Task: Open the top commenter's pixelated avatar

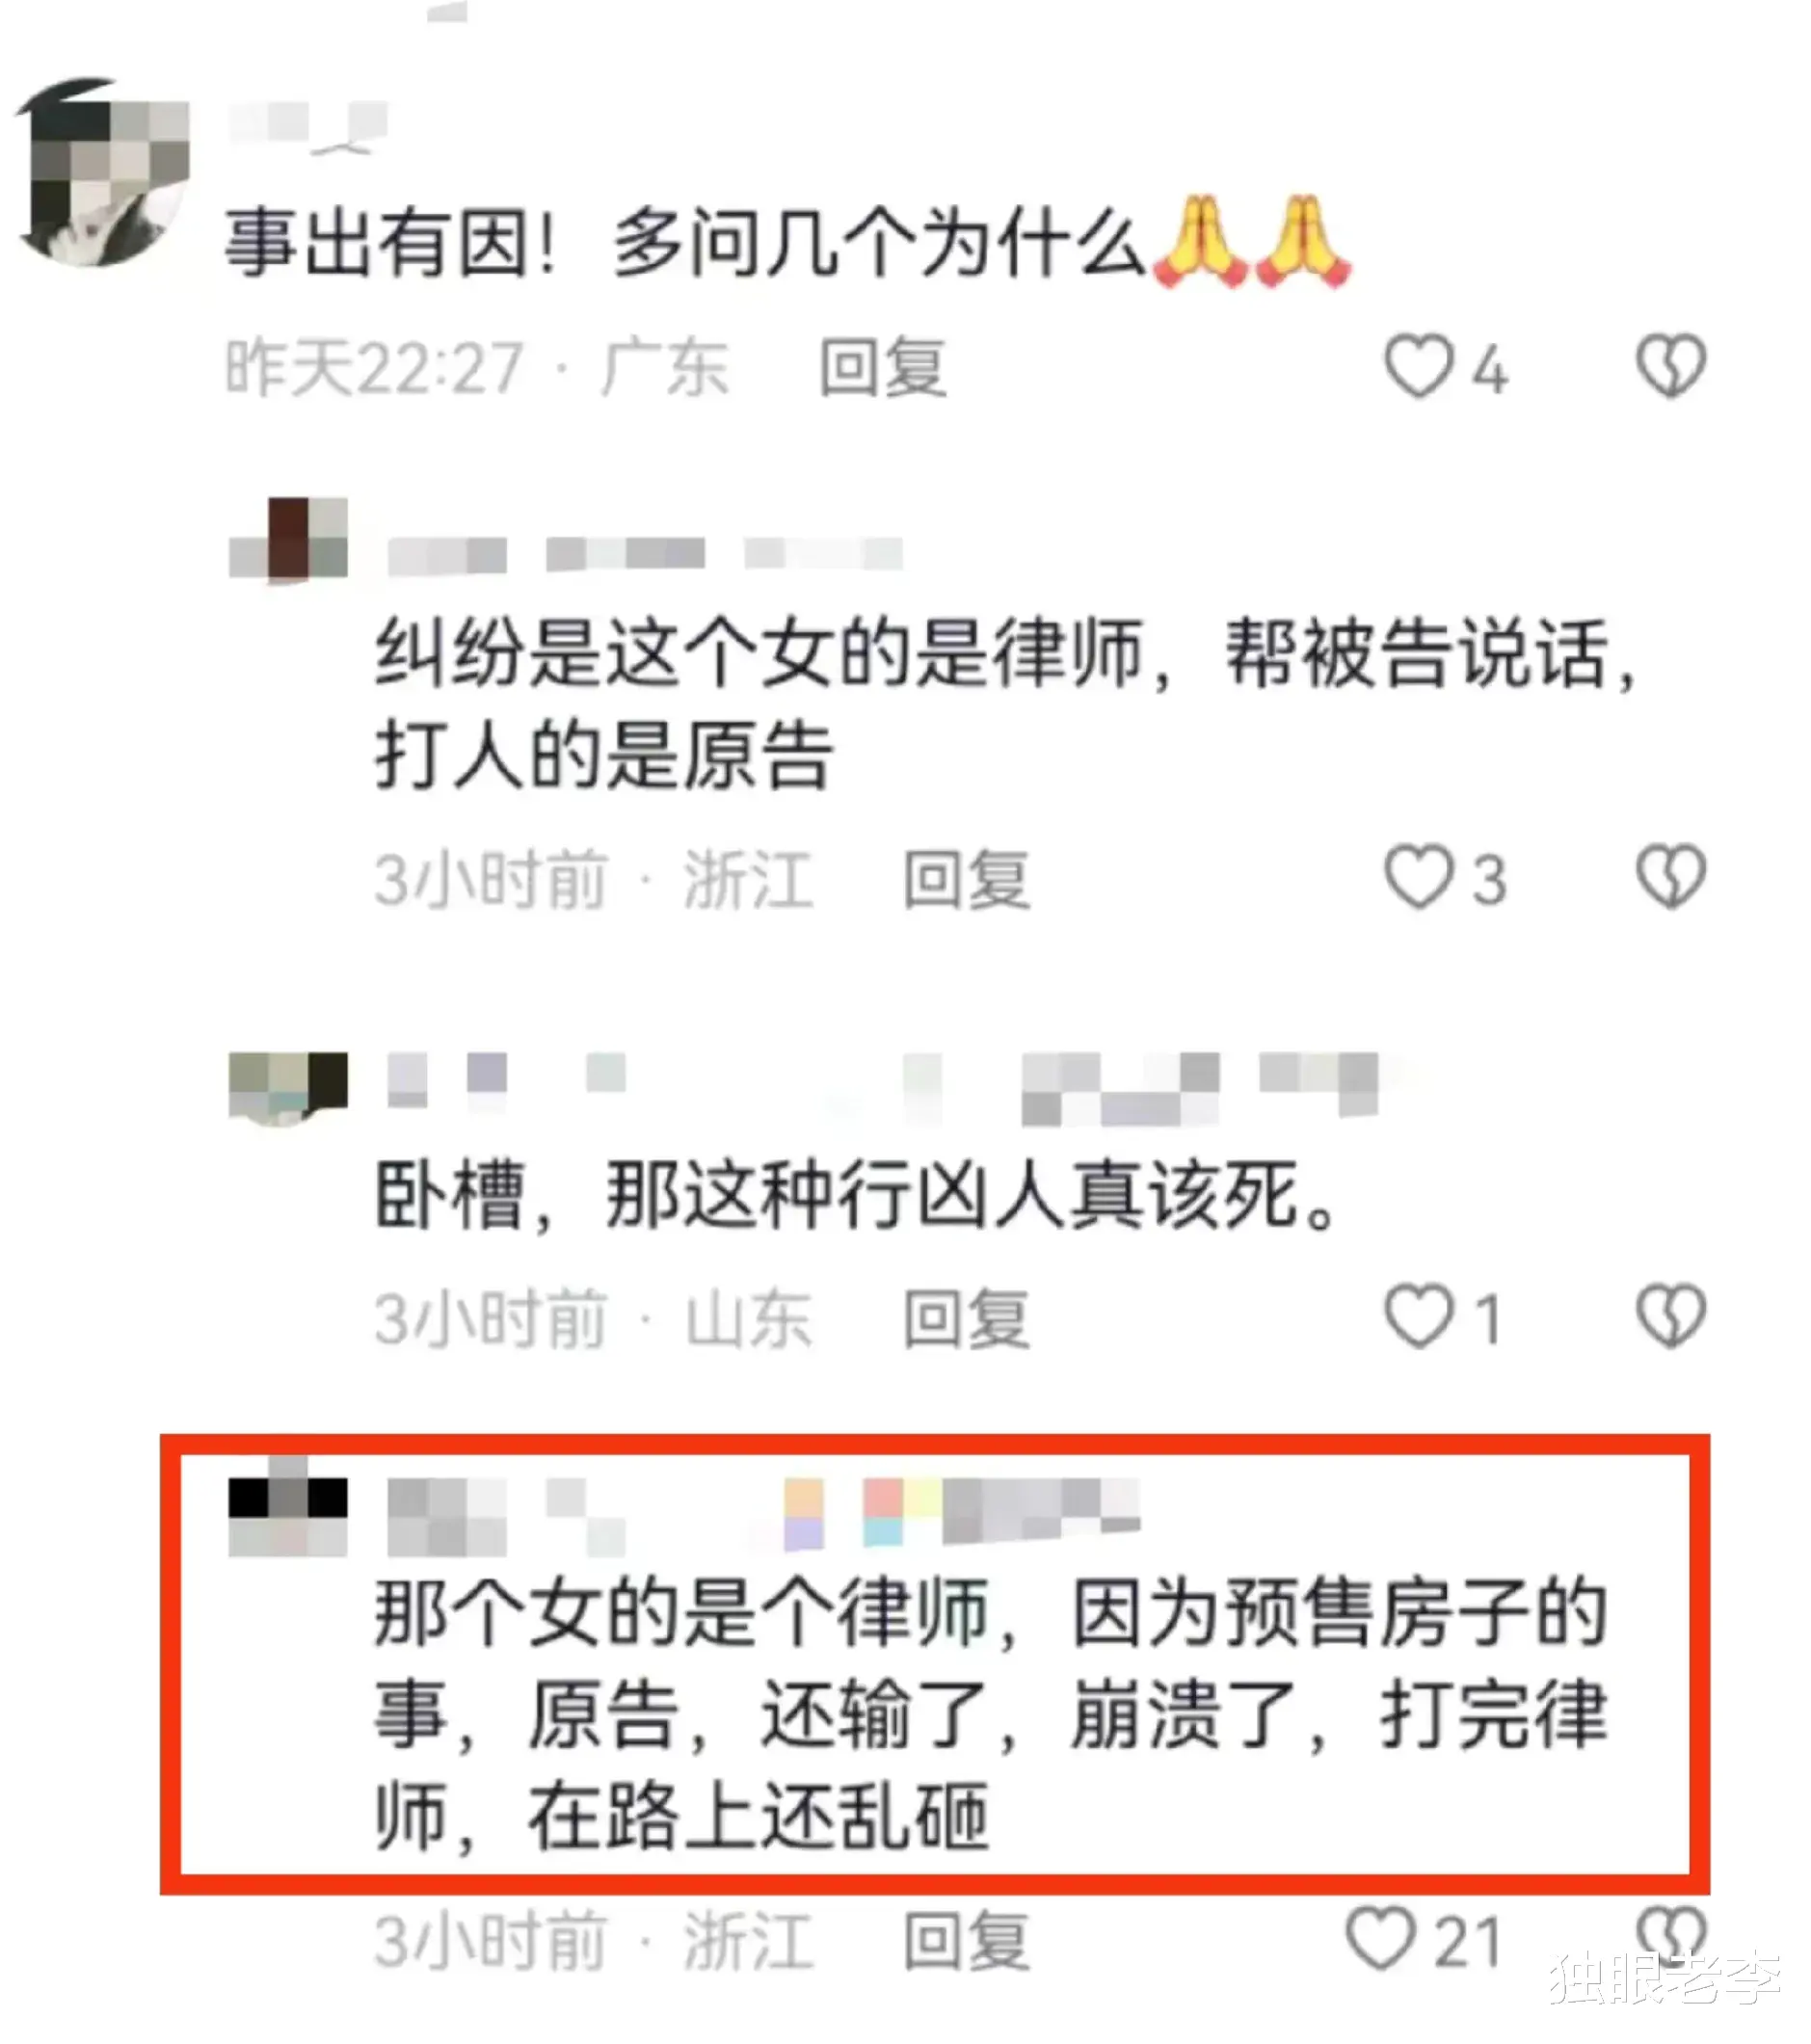Action: pos(104,172)
